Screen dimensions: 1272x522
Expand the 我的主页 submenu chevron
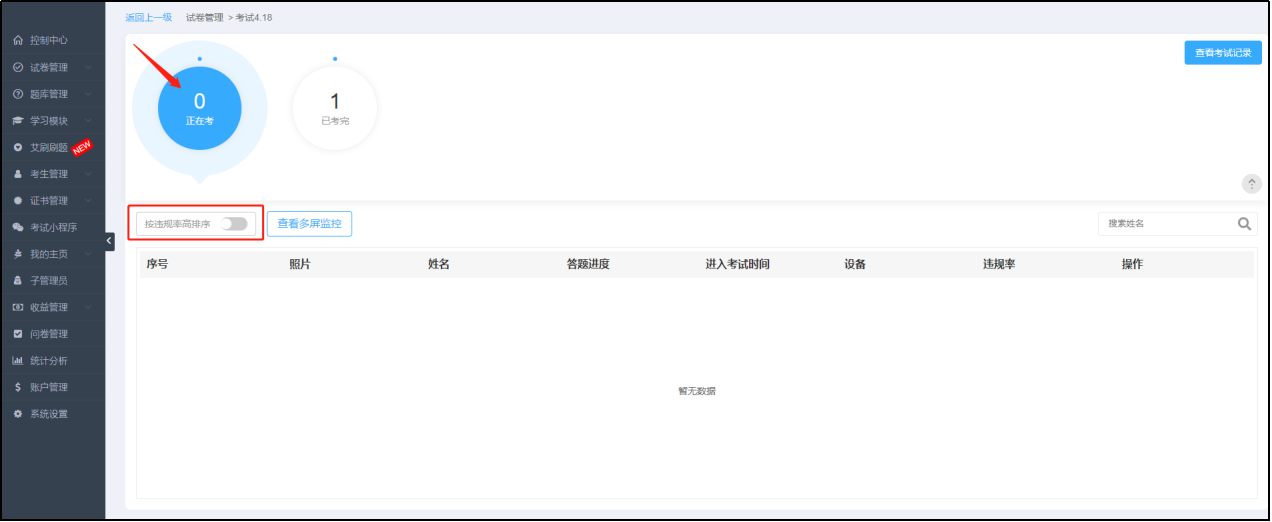[x=88, y=254]
